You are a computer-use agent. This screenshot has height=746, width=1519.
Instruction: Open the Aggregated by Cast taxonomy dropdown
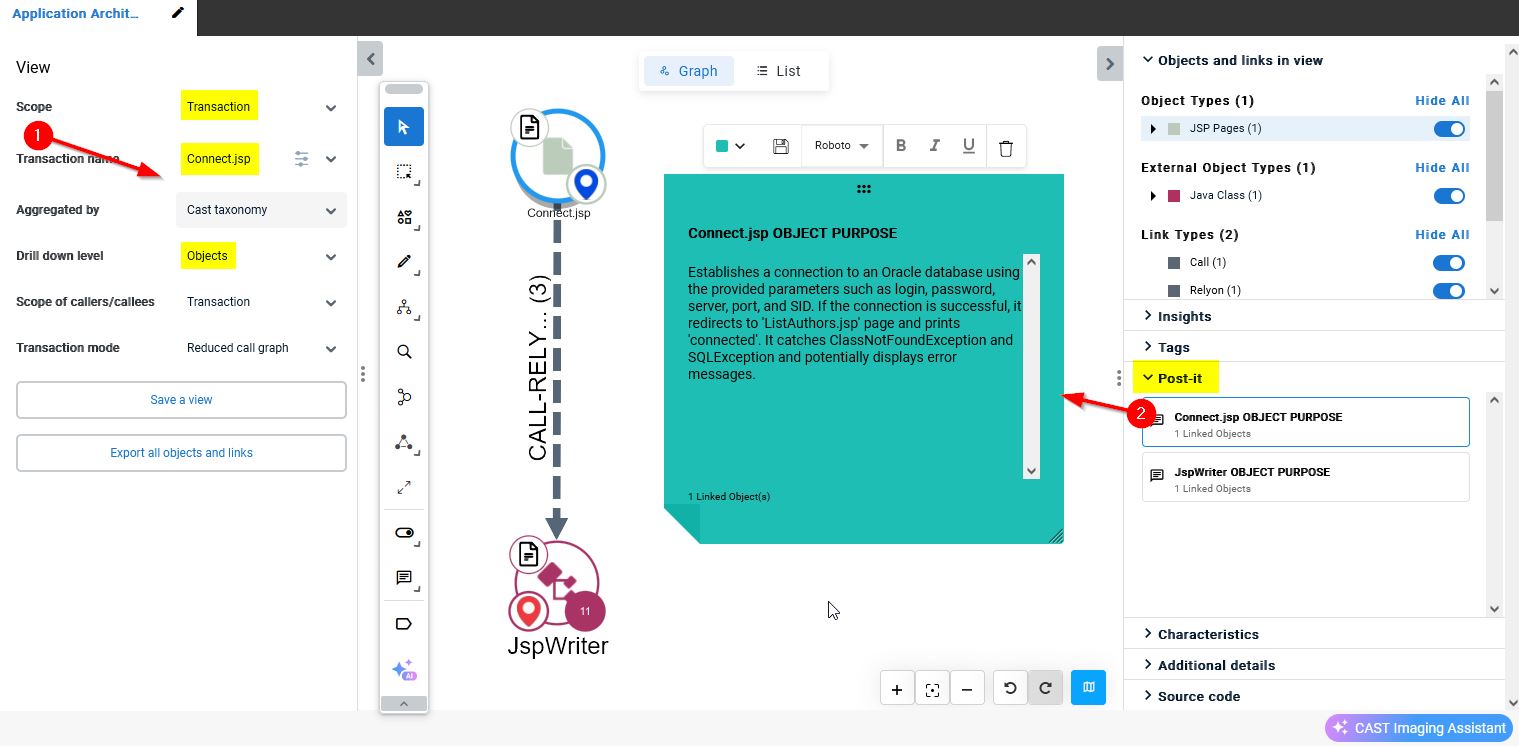tap(261, 211)
